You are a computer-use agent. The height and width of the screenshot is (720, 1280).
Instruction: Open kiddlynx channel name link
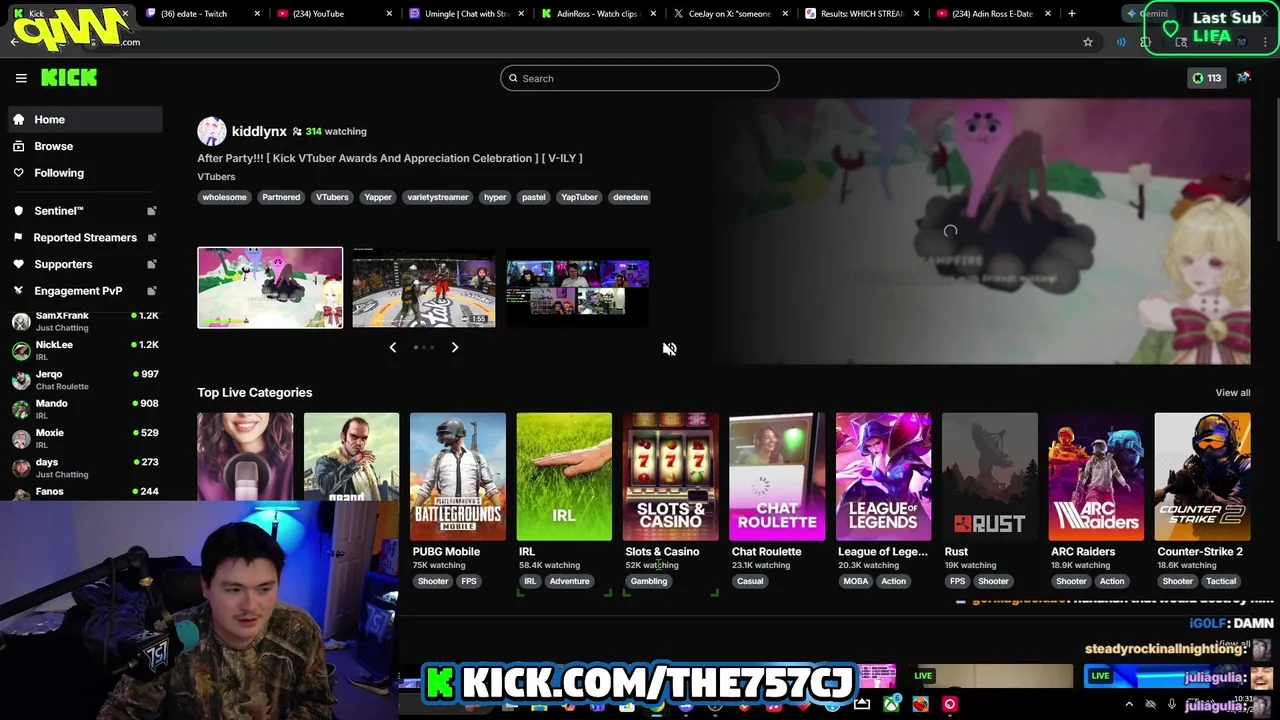pyautogui.click(x=259, y=131)
